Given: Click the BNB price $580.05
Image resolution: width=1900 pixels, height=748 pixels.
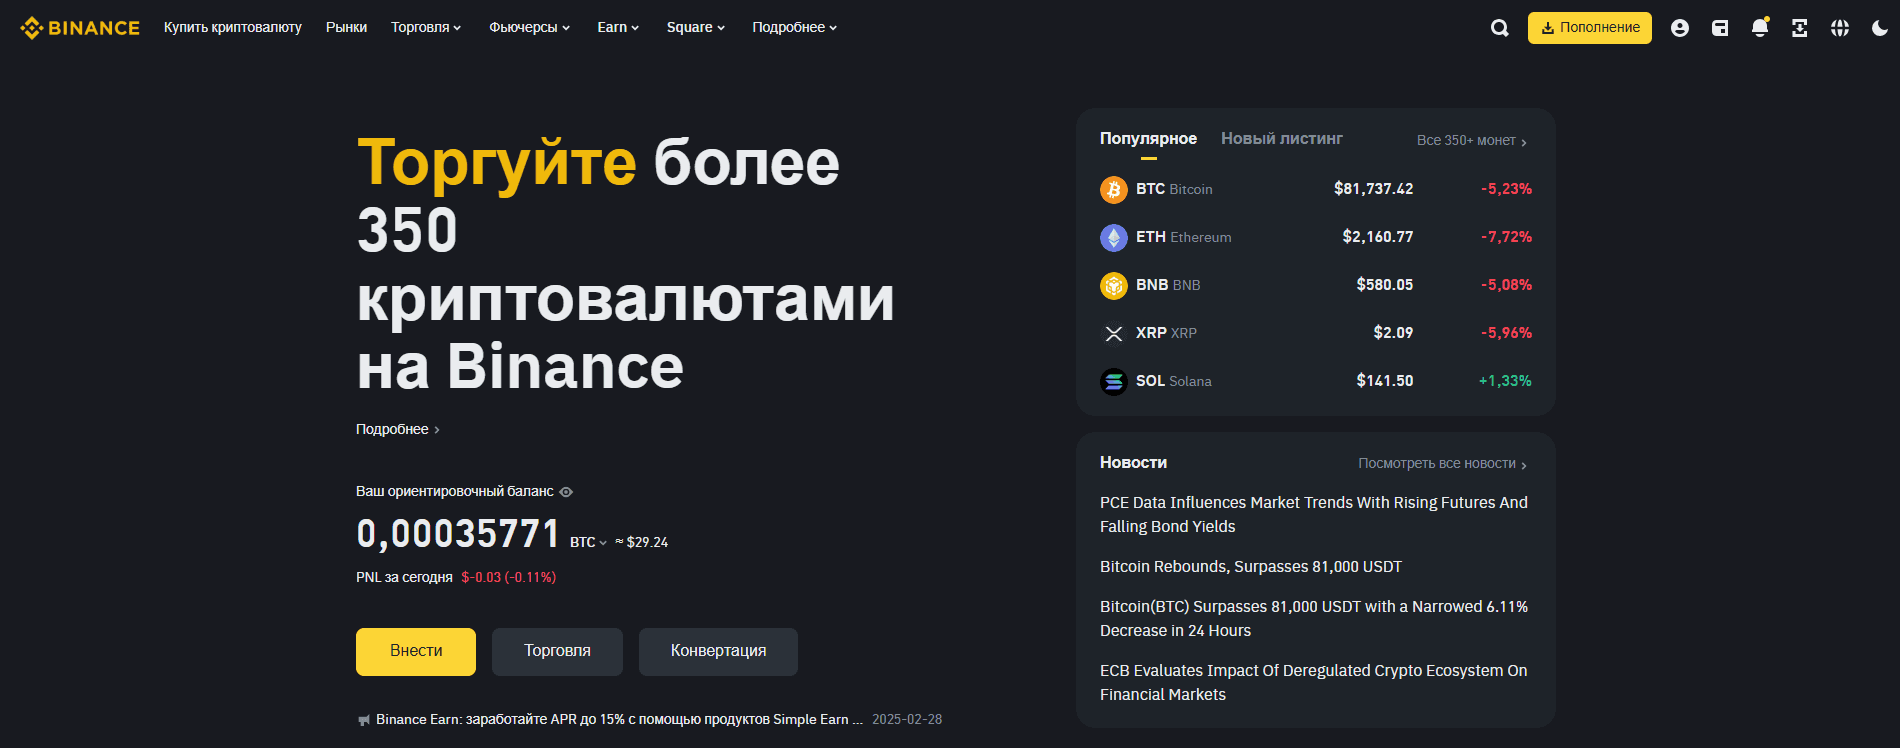Looking at the screenshot, I should [1385, 285].
